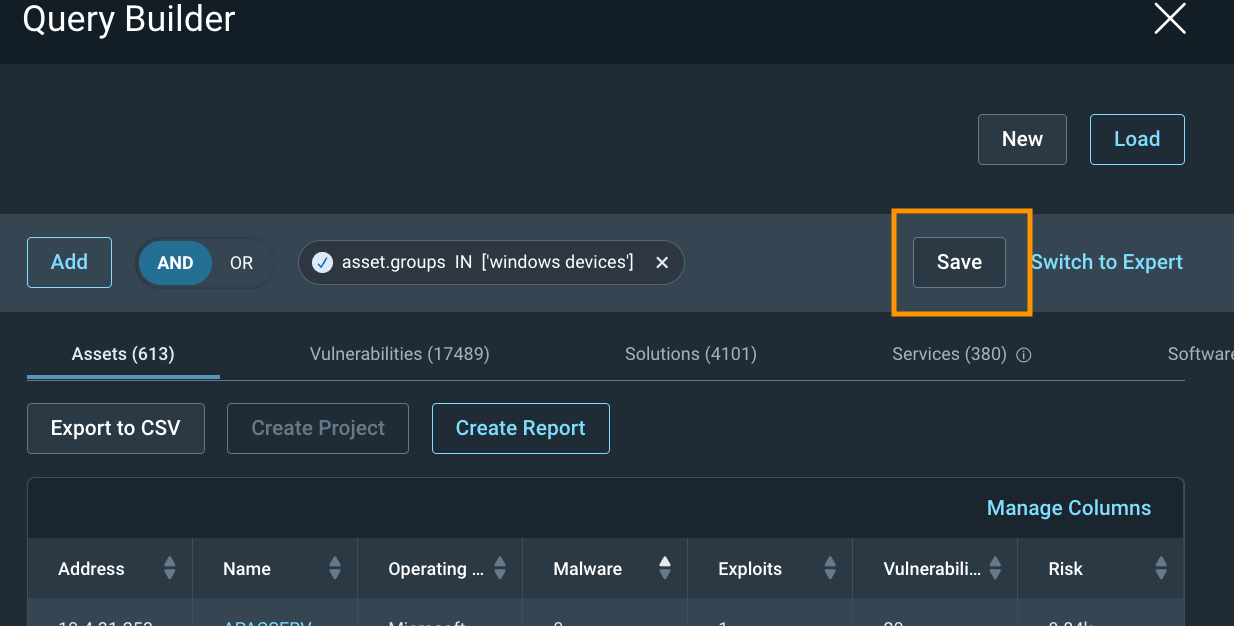
Task: Sort by Risk column arrows
Action: [x=1160, y=569]
